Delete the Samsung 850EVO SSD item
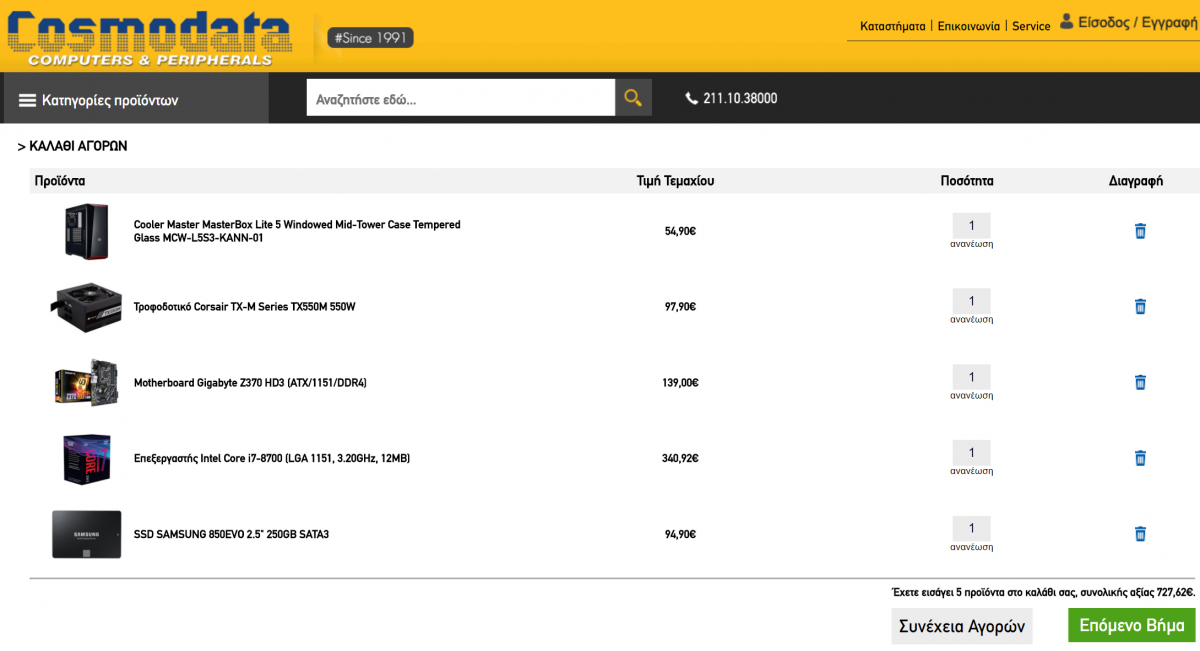Viewport: 1200px width, 651px height. point(1139,534)
